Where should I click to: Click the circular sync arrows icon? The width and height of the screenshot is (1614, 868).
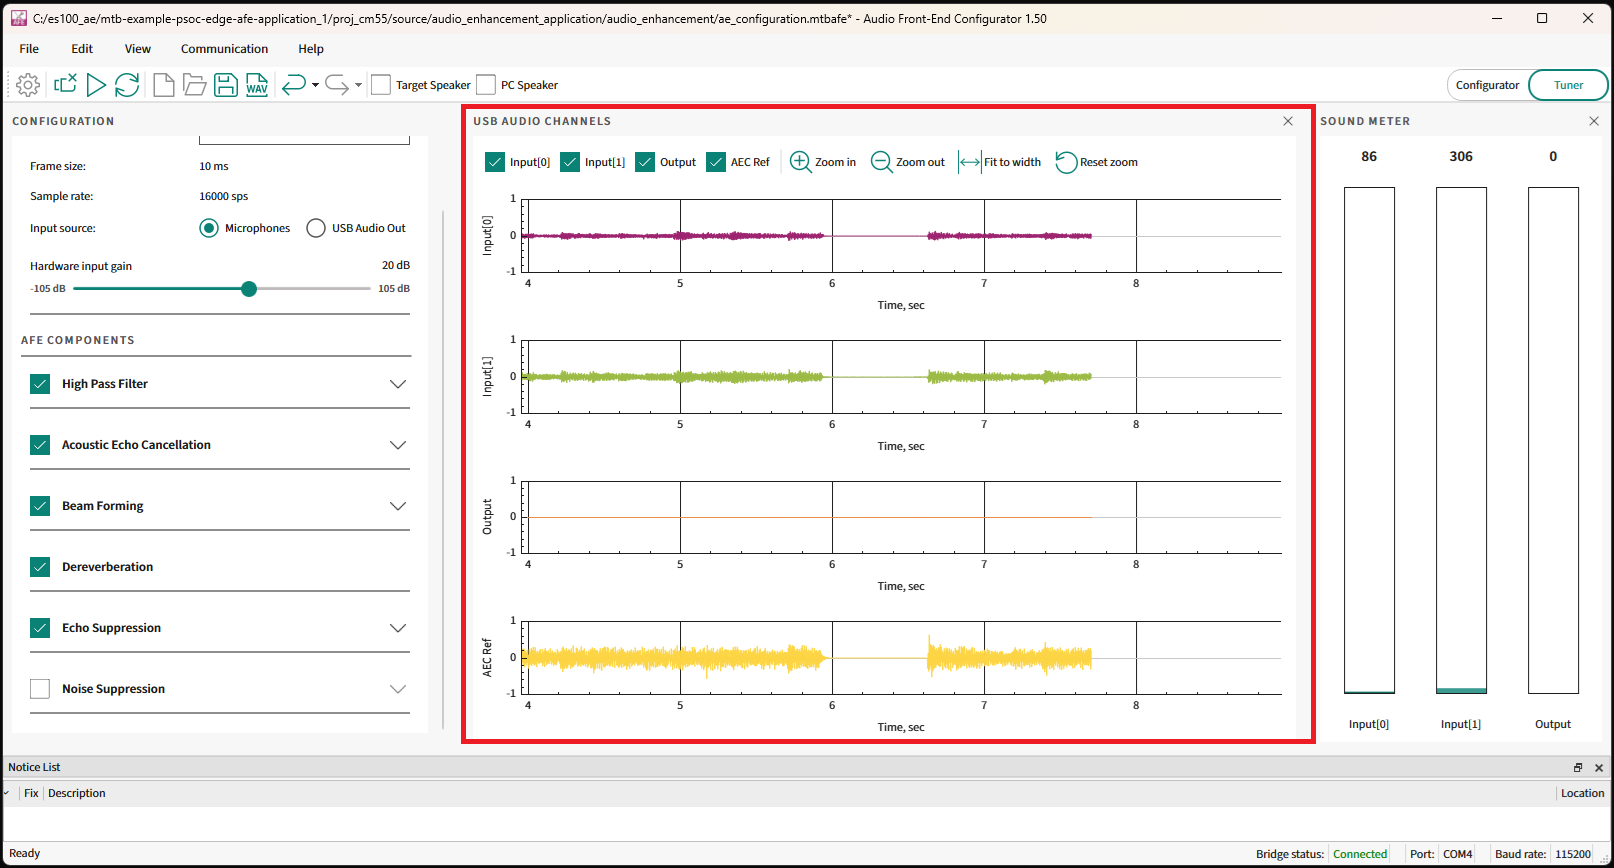127,85
